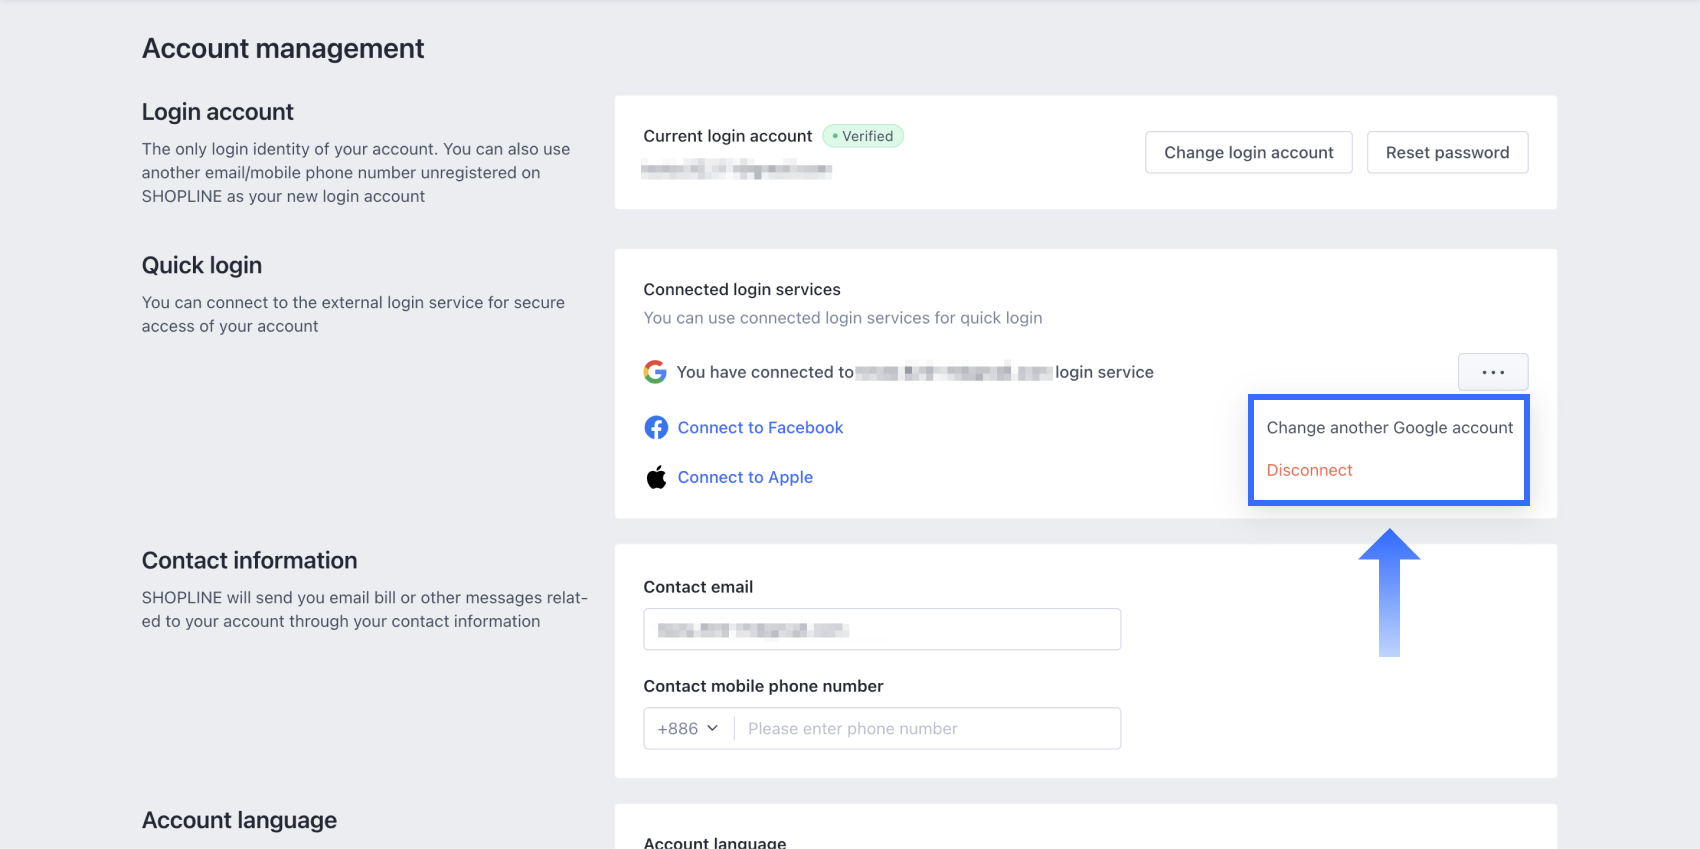Expand the +886 country code dropdown
The width and height of the screenshot is (1700, 849).
tap(688, 729)
